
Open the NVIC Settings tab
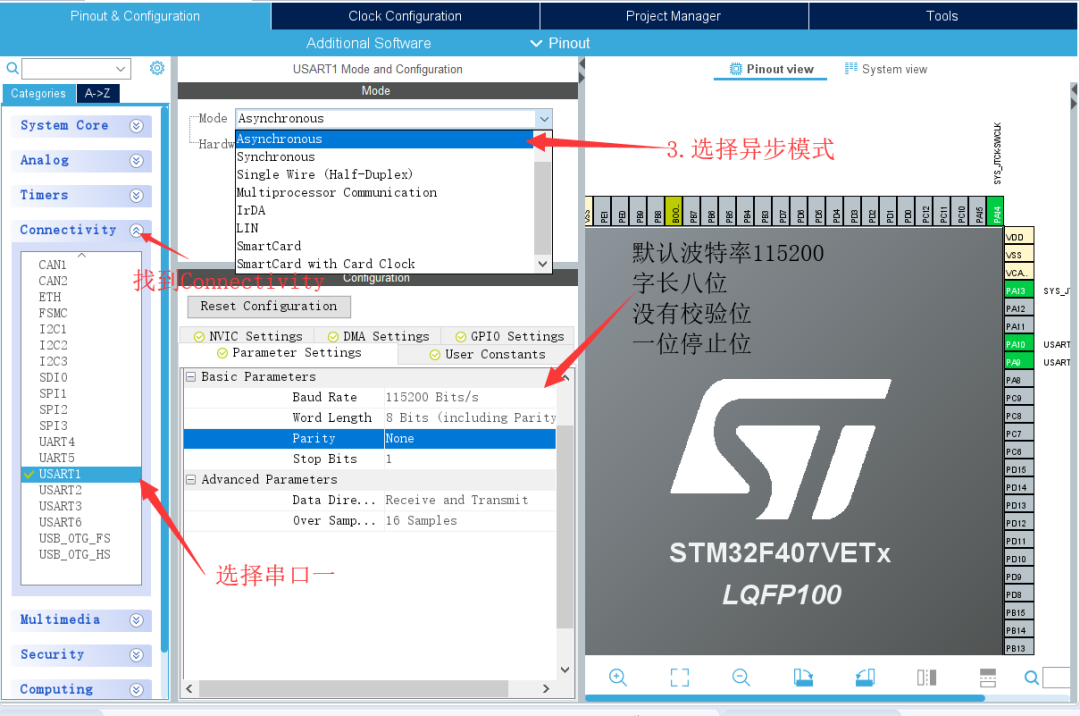248,336
